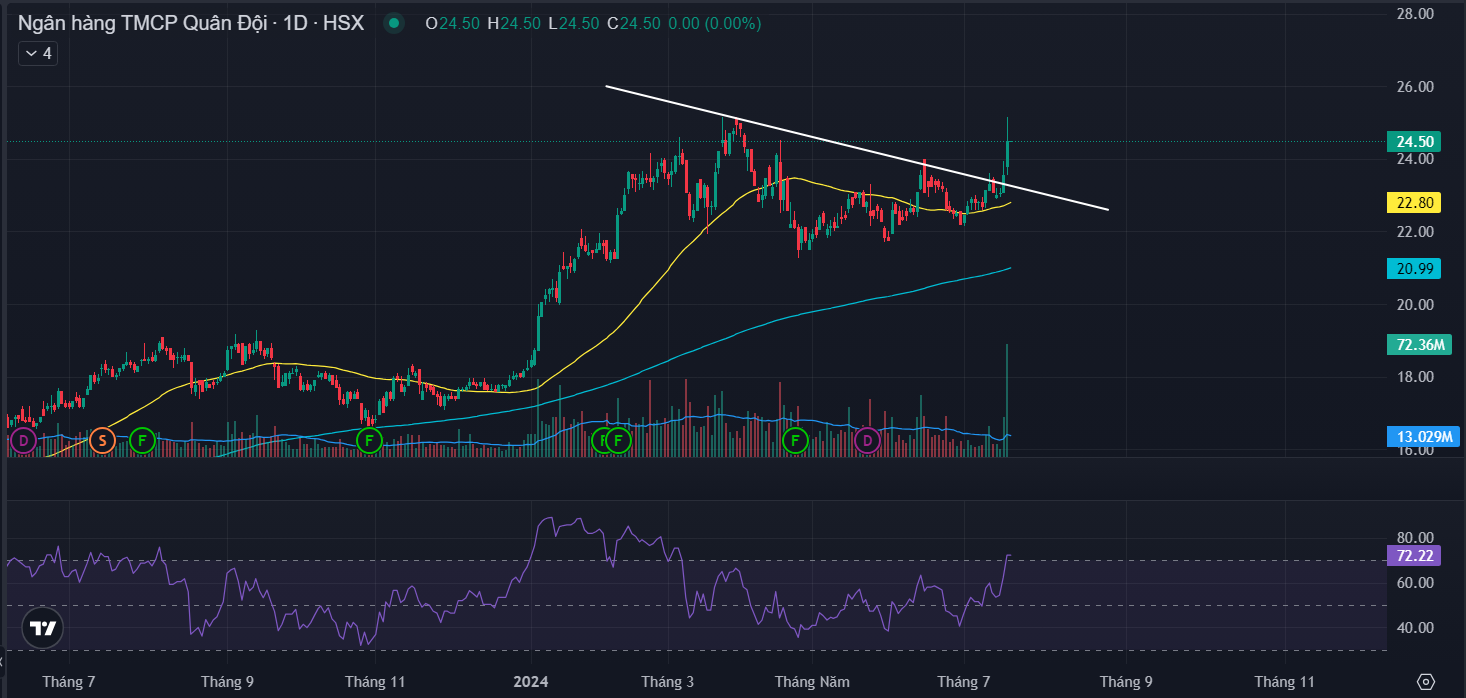1466x698 pixels.
Task: Click the yellow 22.80 moving average label
Action: click(1414, 203)
